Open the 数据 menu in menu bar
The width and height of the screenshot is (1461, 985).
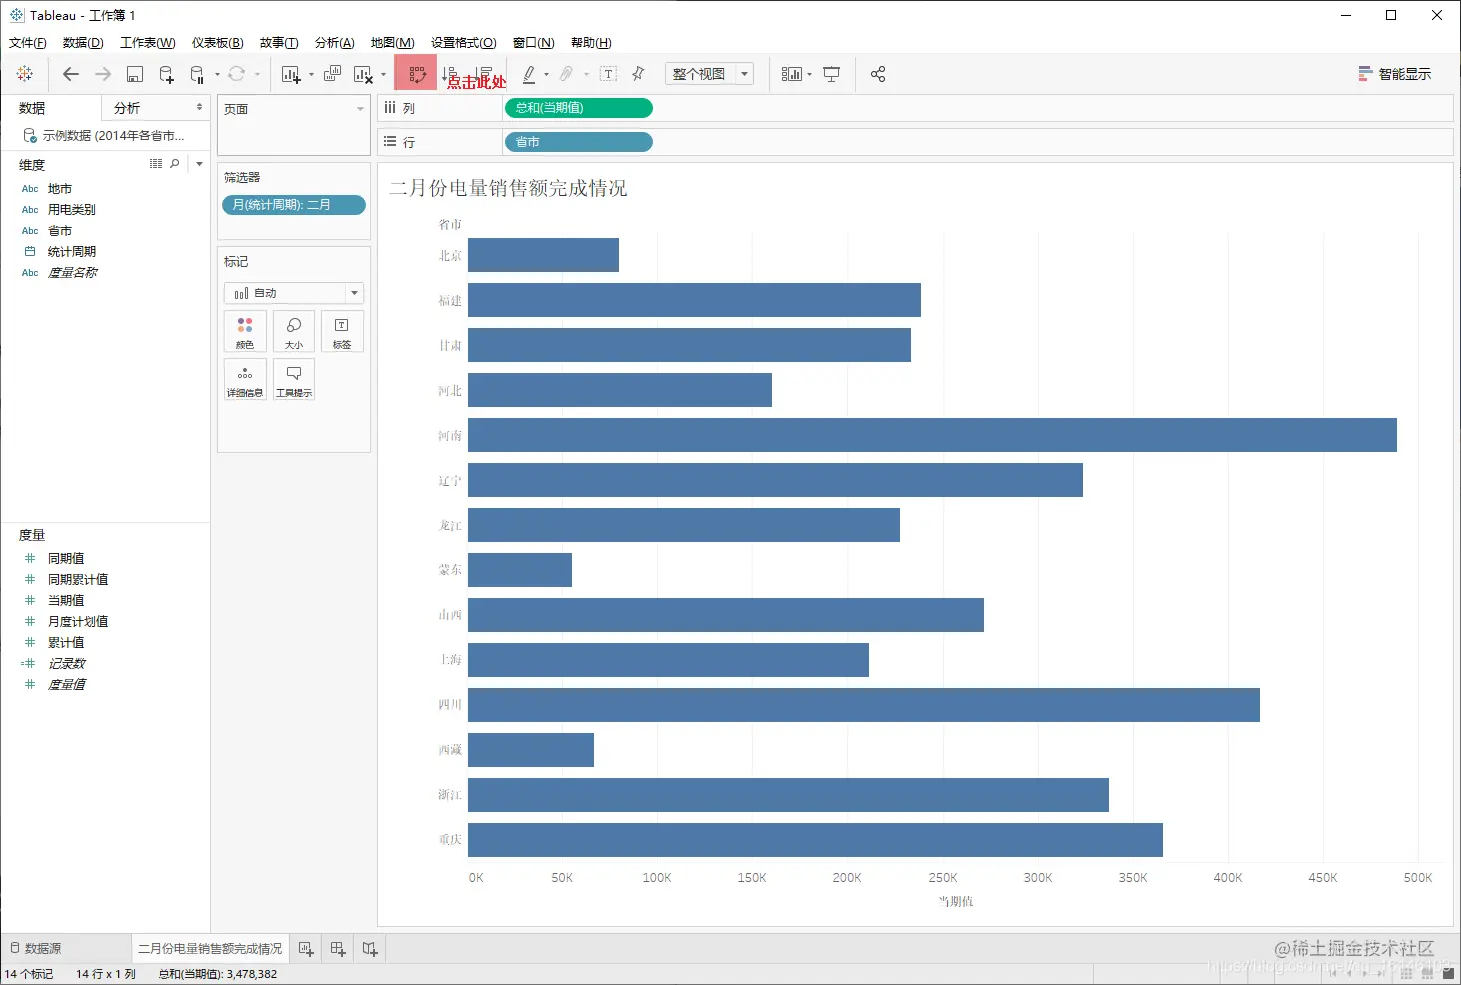coord(83,42)
